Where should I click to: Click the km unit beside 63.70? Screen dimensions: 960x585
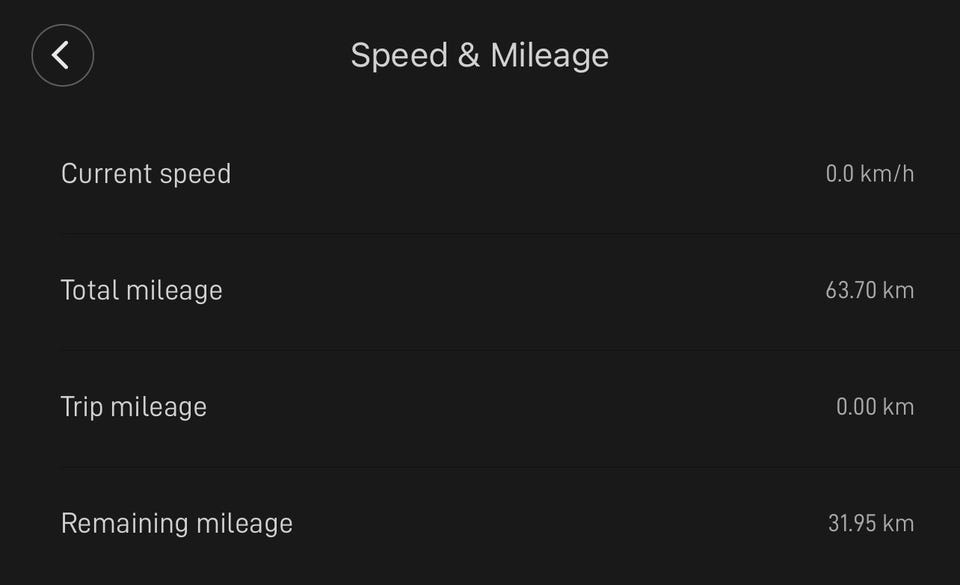(898, 291)
